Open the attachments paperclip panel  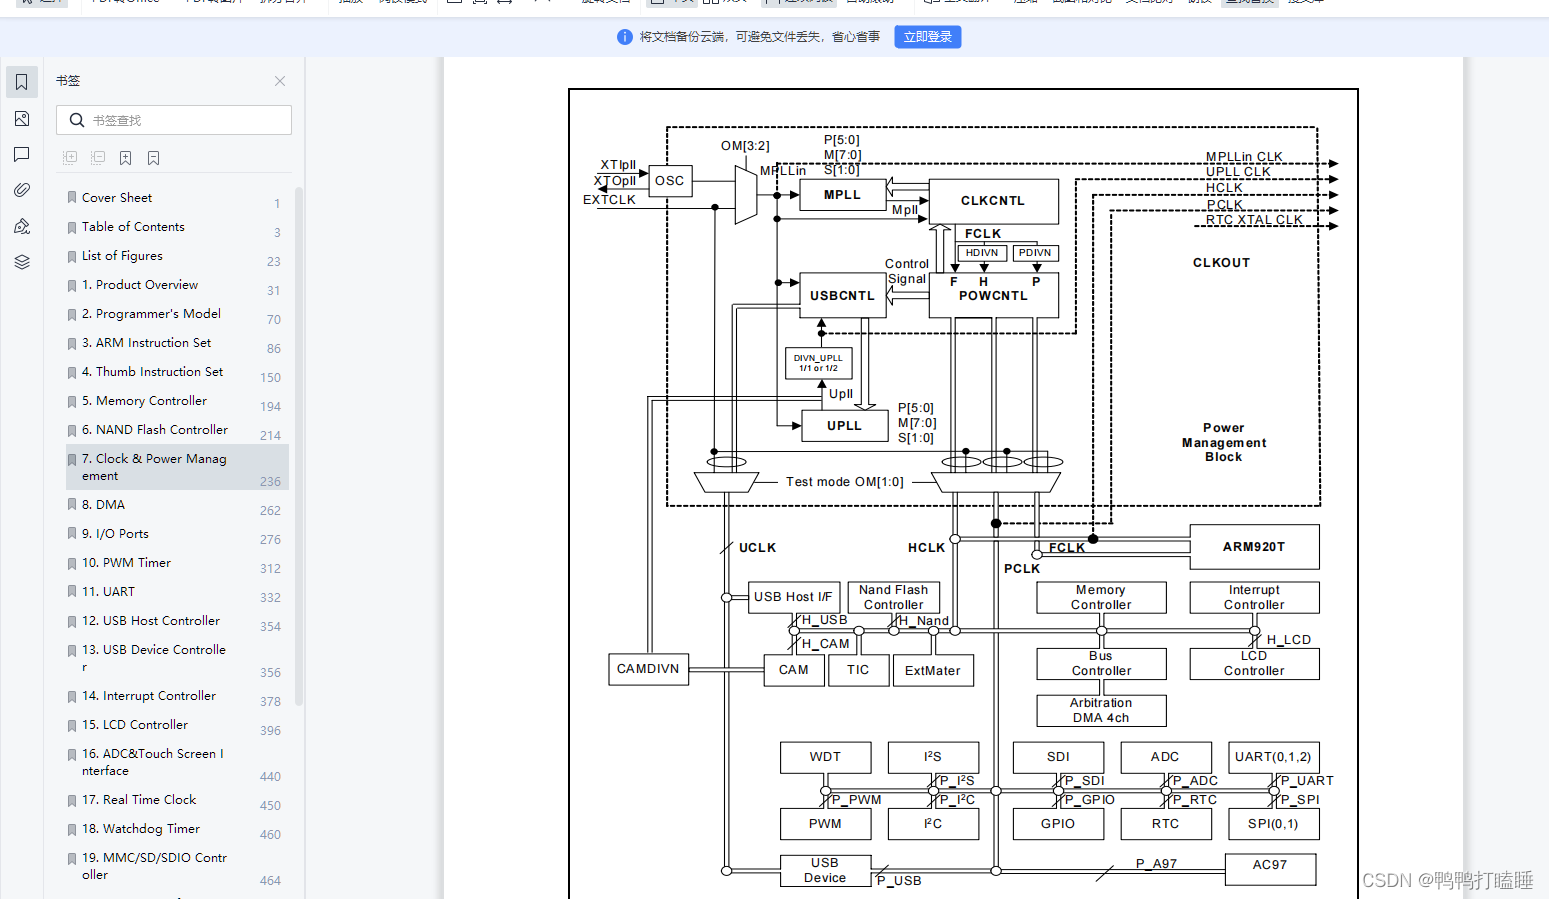click(22, 190)
